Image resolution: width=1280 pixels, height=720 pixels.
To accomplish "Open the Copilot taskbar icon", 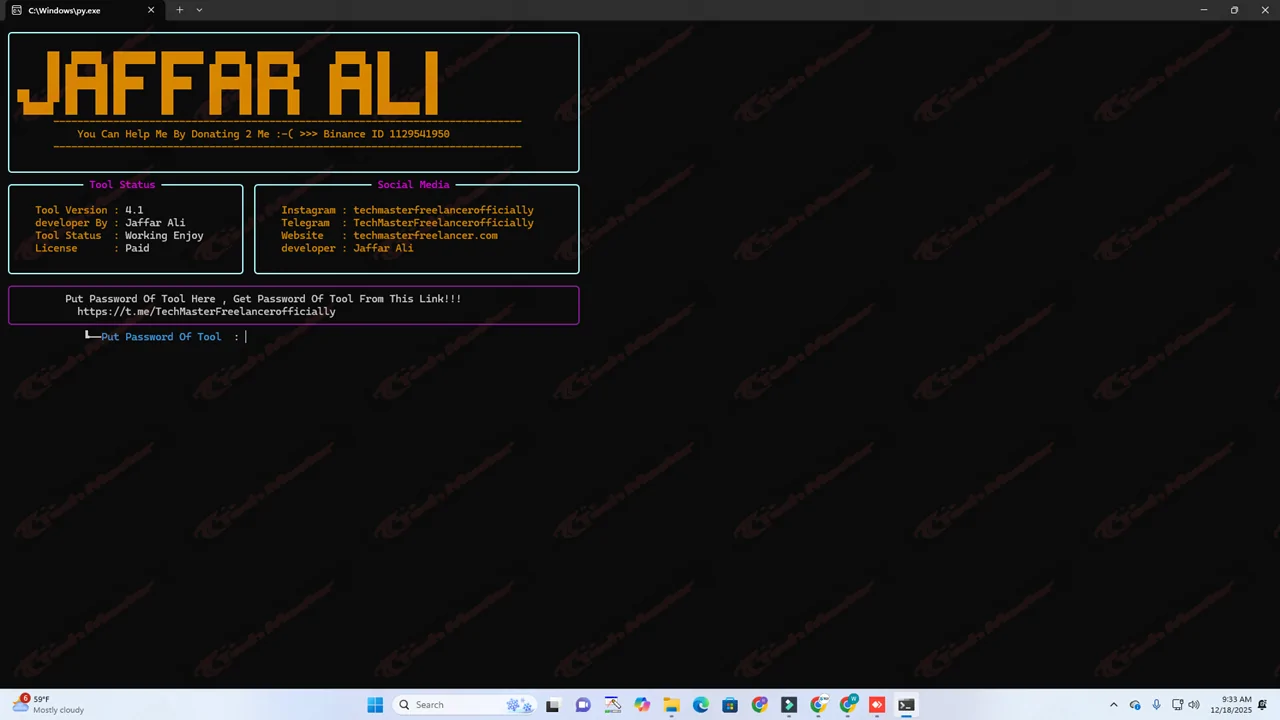I will [642, 705].
